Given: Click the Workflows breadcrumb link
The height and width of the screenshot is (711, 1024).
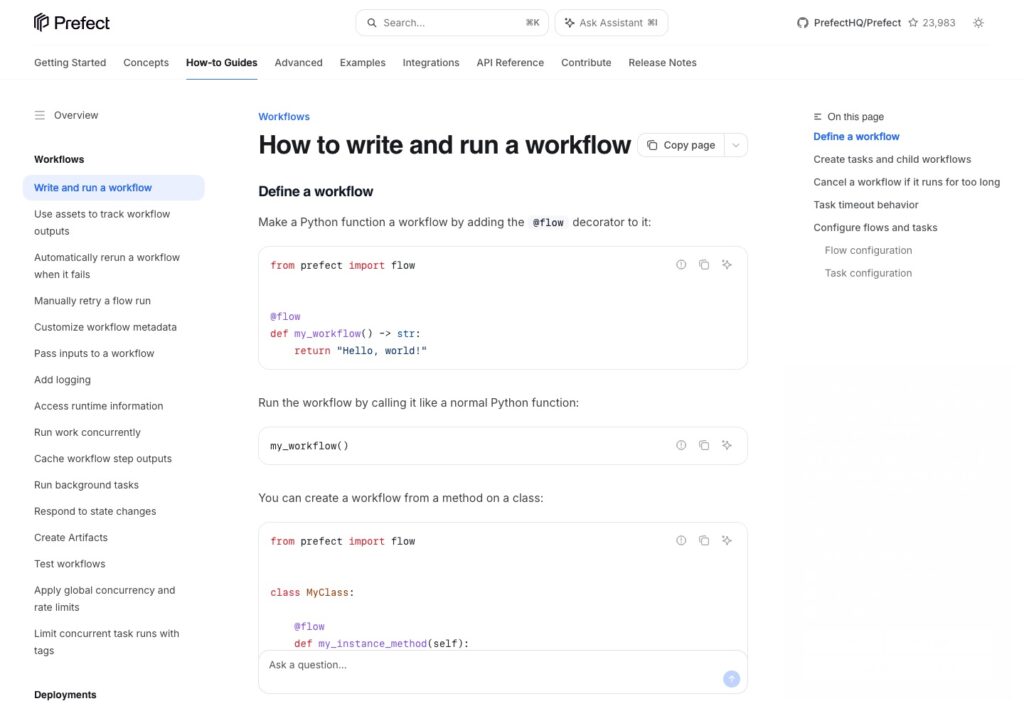Looking at the screenshot, I should coord(284,117).
